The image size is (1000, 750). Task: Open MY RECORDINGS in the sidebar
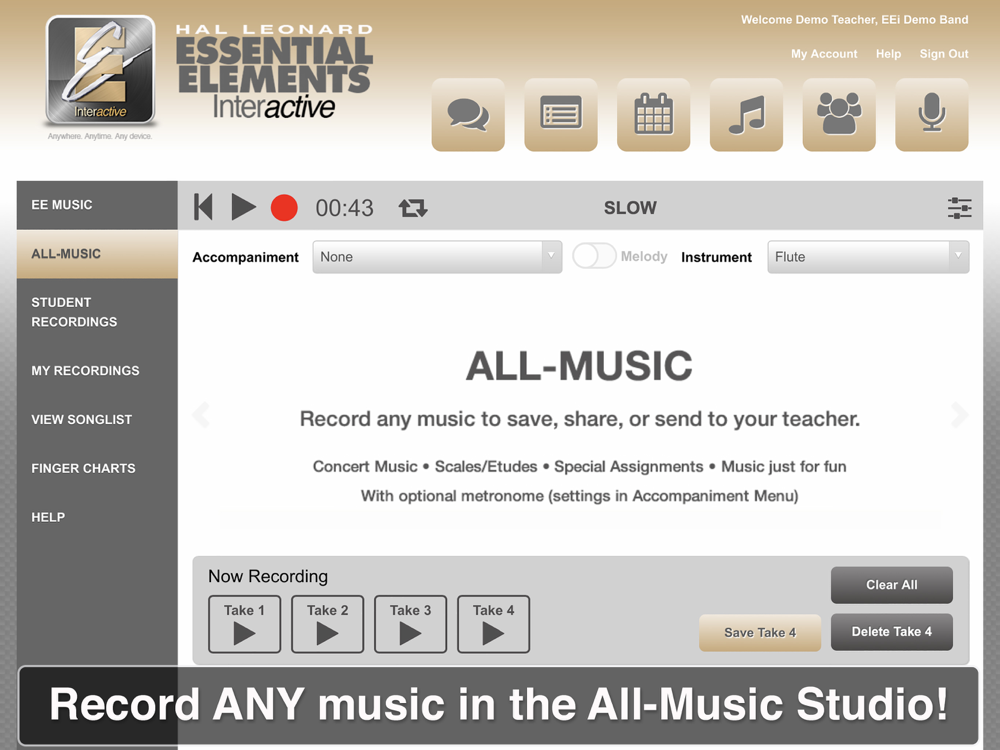[x=97, y=371]
